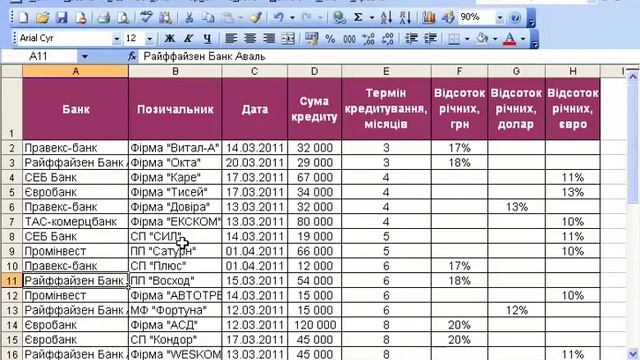Select column H header
Viewport: 640px width, 360px height.
click(573, 71)
